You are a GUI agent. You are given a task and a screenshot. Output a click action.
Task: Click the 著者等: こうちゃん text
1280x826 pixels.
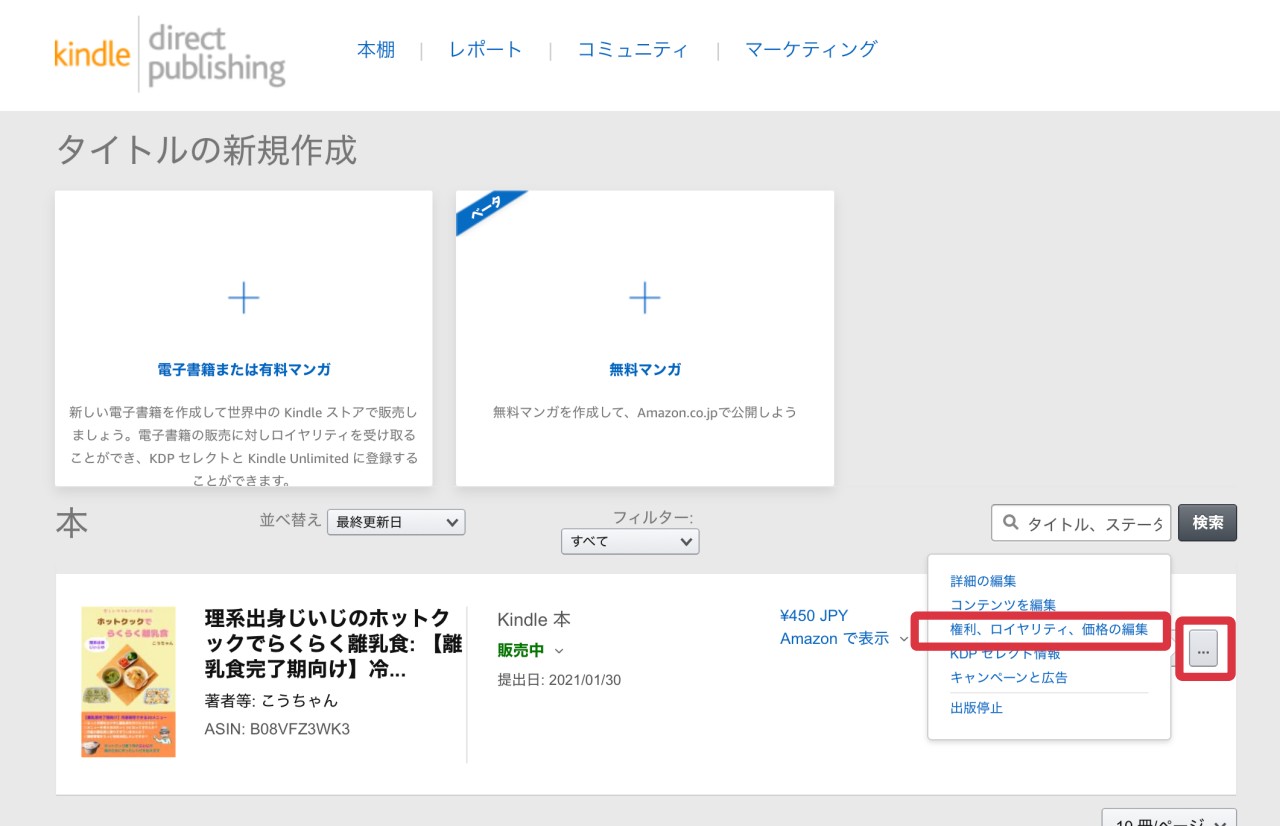271,700
